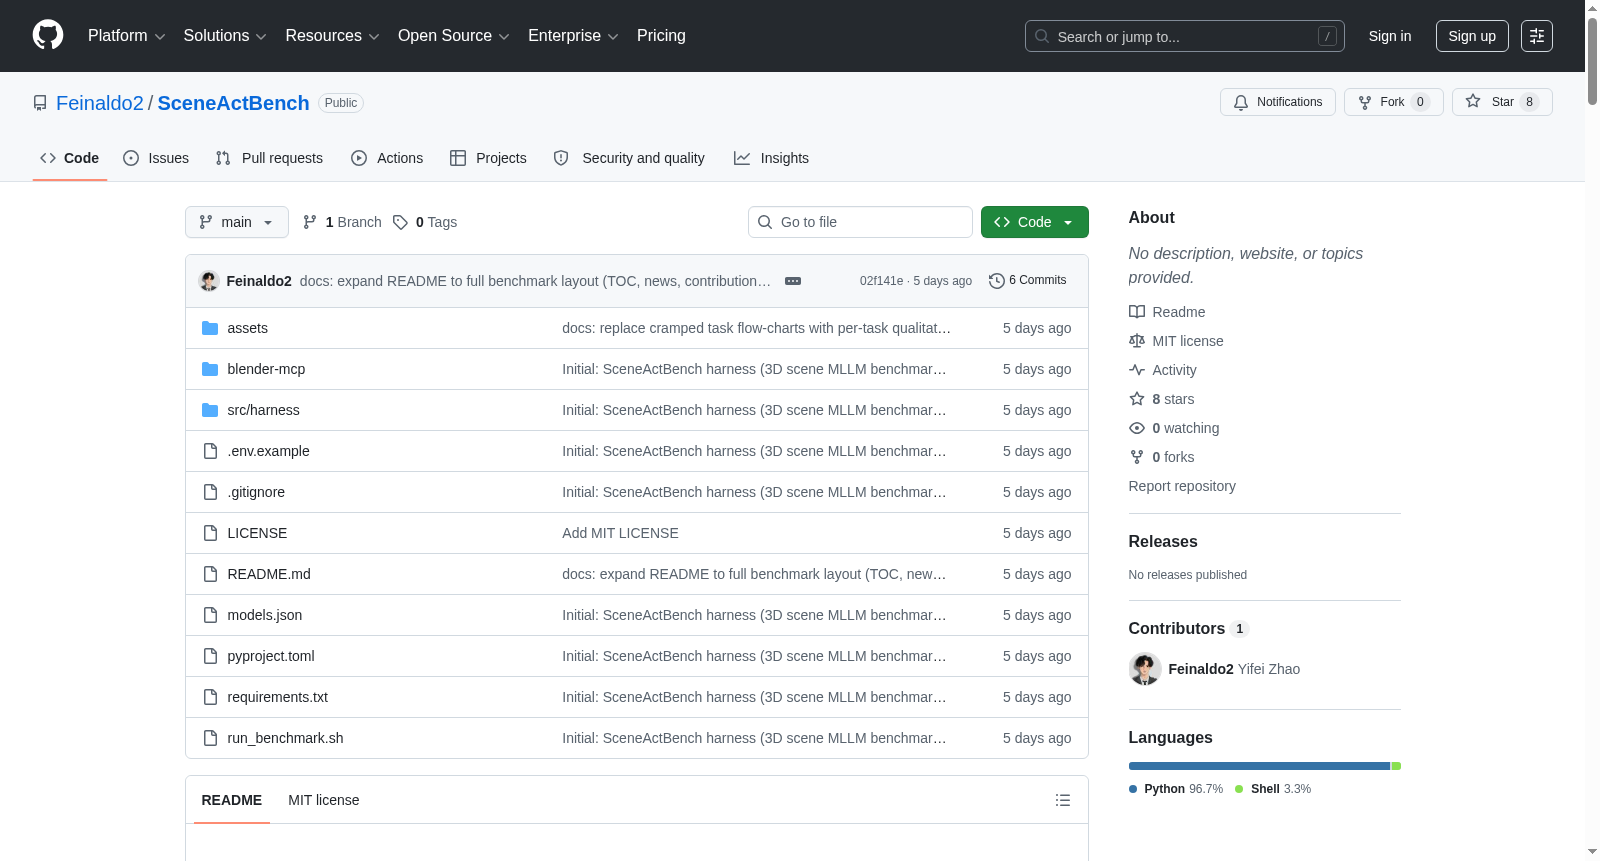Star the SceneActBench repository
Viewport: 1600px width, 861px height.
point(1502,102)
